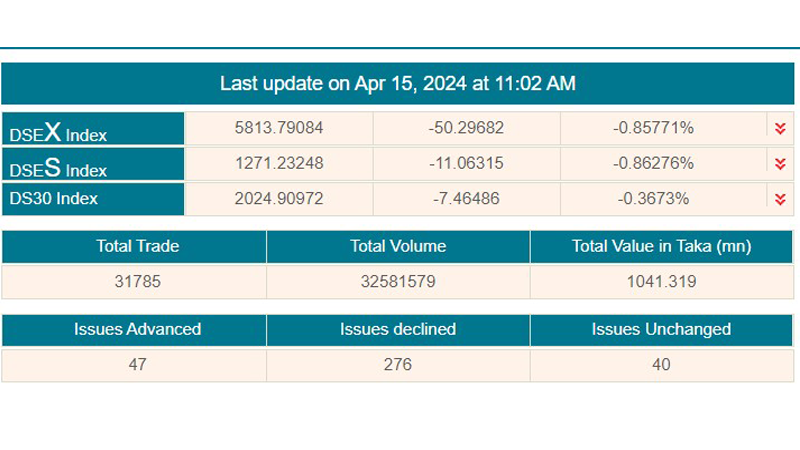Click the Issues Advanced header

coord(137,329)
